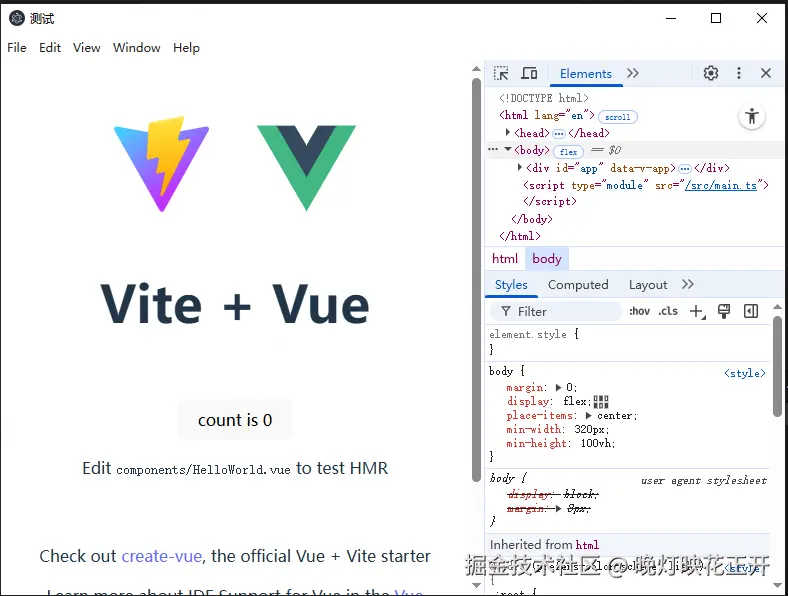This screenshot has height=596, width=788.
Task: Click the accessibility tree toggle button
Action: [x=752, y=117]
